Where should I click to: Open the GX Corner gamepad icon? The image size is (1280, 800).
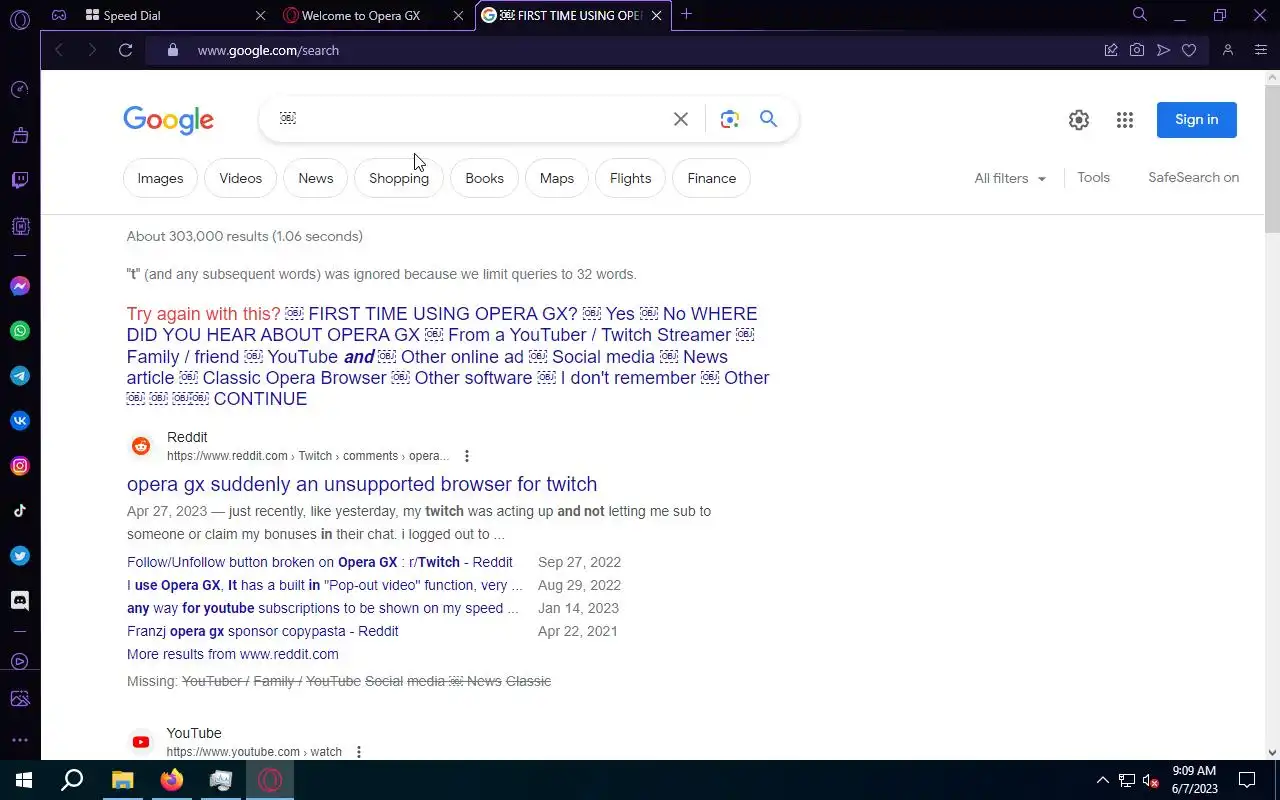pyautogui.click(x=59, y=15)
